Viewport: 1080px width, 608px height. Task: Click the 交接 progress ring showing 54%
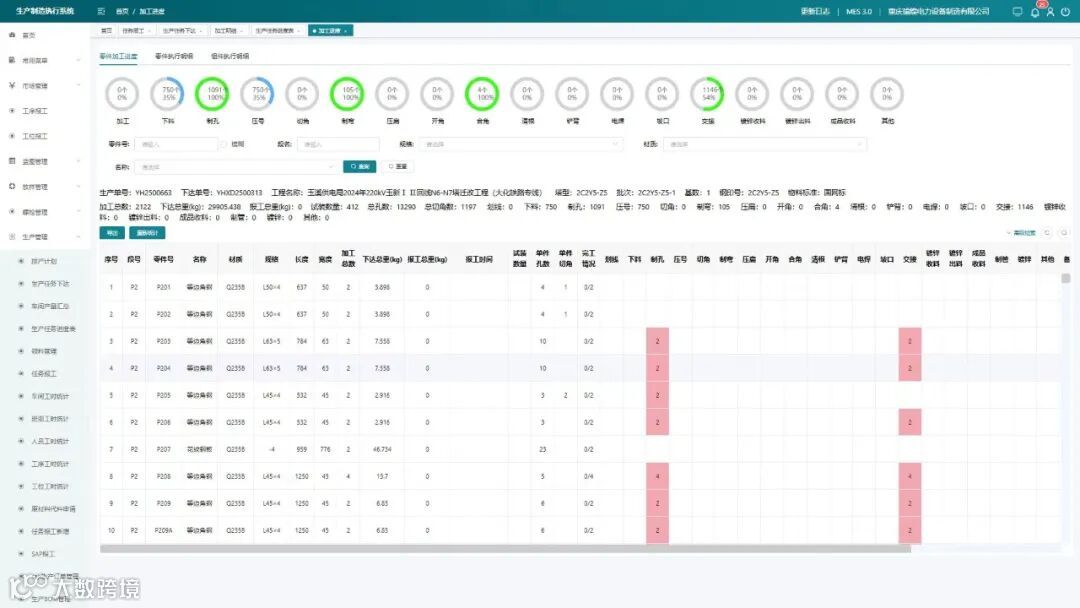point(707,94)
